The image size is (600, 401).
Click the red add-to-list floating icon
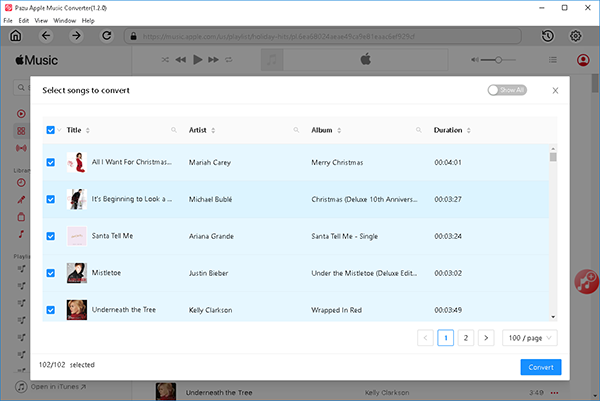click(x=585, y=283)
